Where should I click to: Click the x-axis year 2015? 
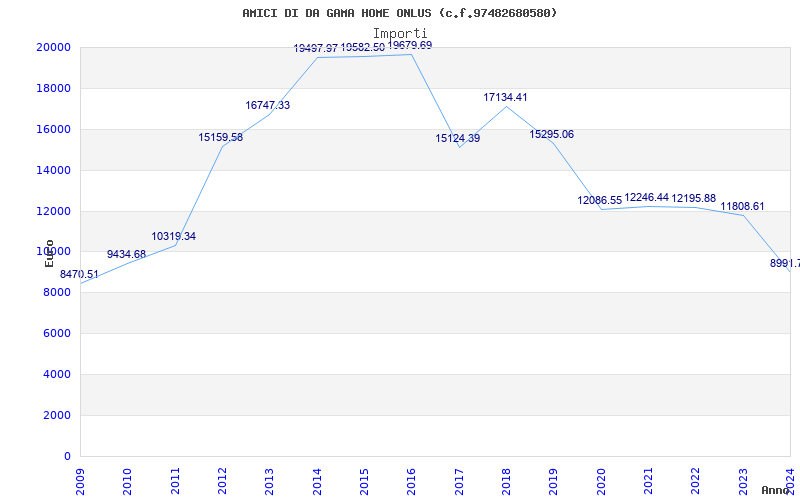364,481
